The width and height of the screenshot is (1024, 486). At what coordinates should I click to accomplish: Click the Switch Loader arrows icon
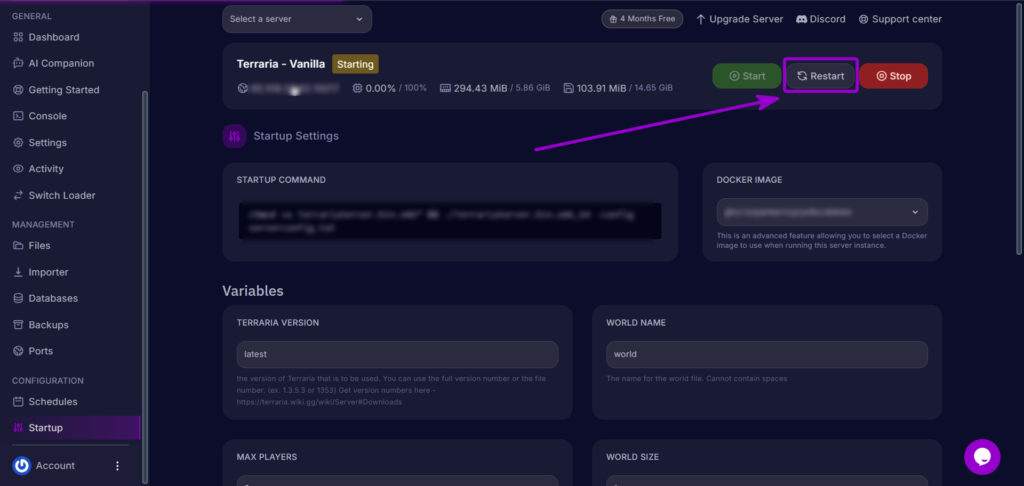(18, 195)
